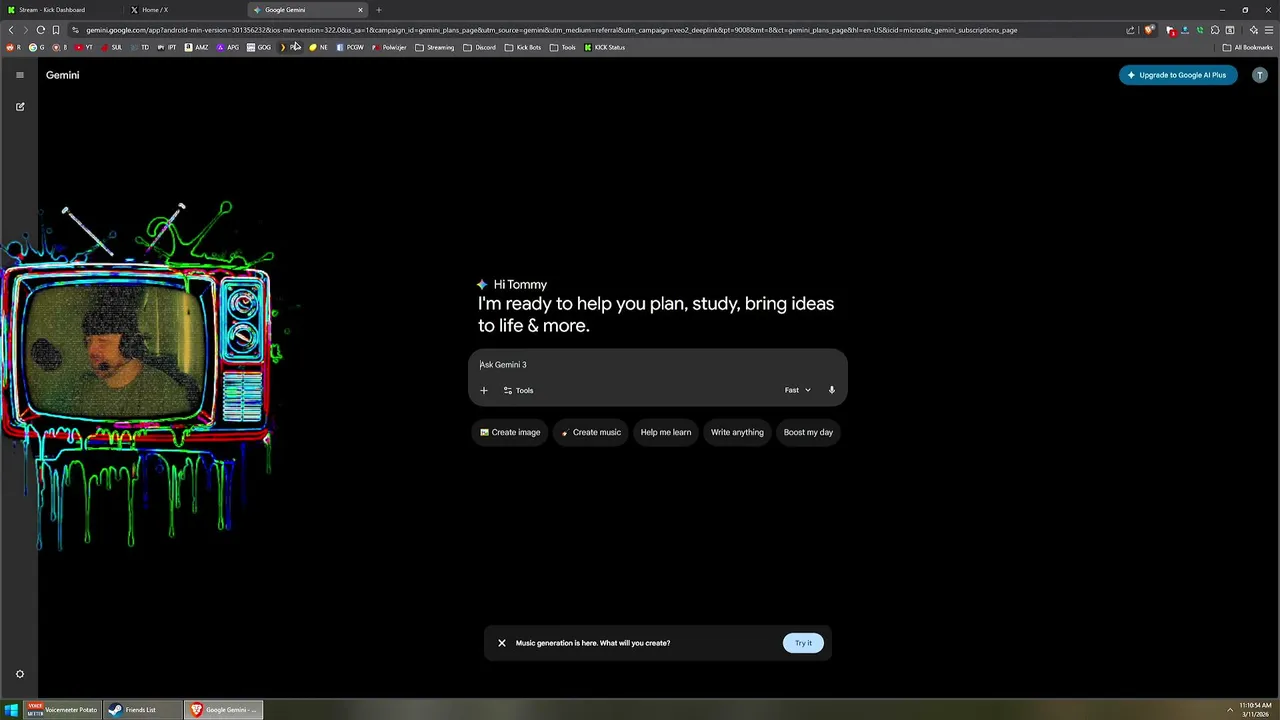Open the All Bookmarks folder
The height and width of the screenshot is (720, 1280).
(x=1248, y=47)
